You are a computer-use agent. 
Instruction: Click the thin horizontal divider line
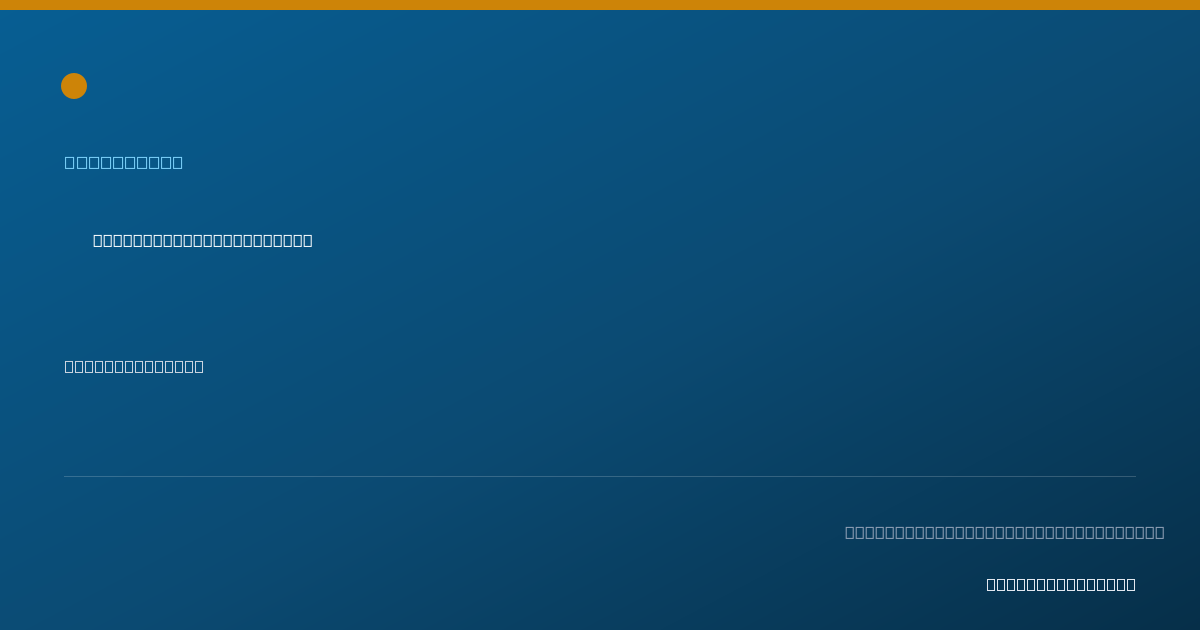(600, 476)
